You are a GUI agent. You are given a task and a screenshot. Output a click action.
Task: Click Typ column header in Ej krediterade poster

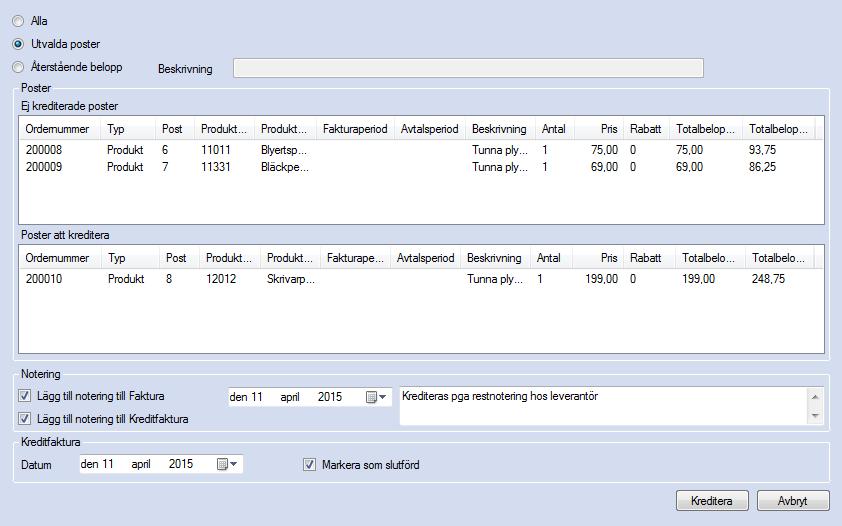[x=128, y=129]
